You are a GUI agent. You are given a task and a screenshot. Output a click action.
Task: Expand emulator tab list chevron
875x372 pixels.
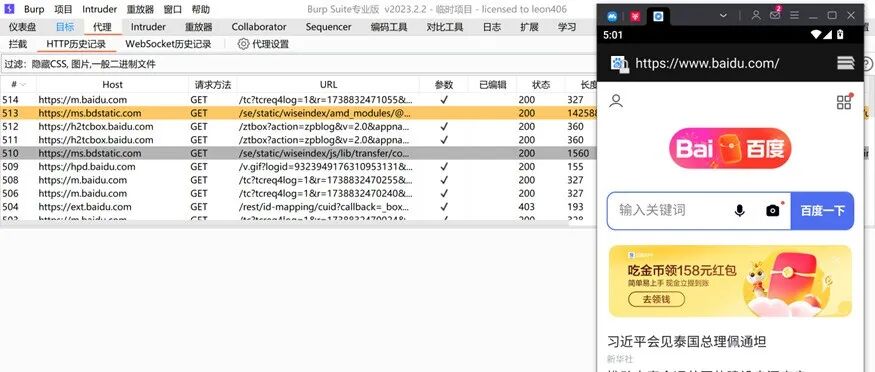point(724,16)
